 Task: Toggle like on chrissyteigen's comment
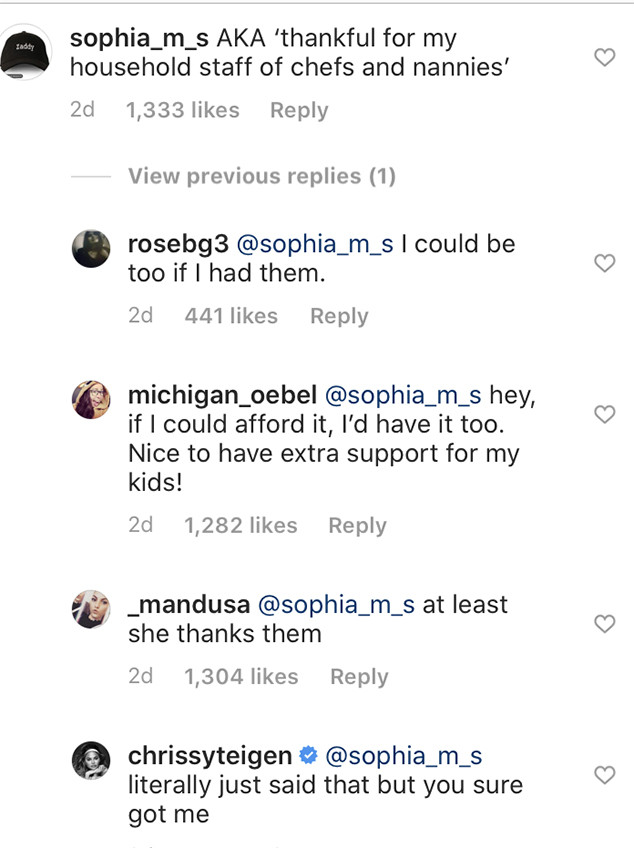[604, 774]
